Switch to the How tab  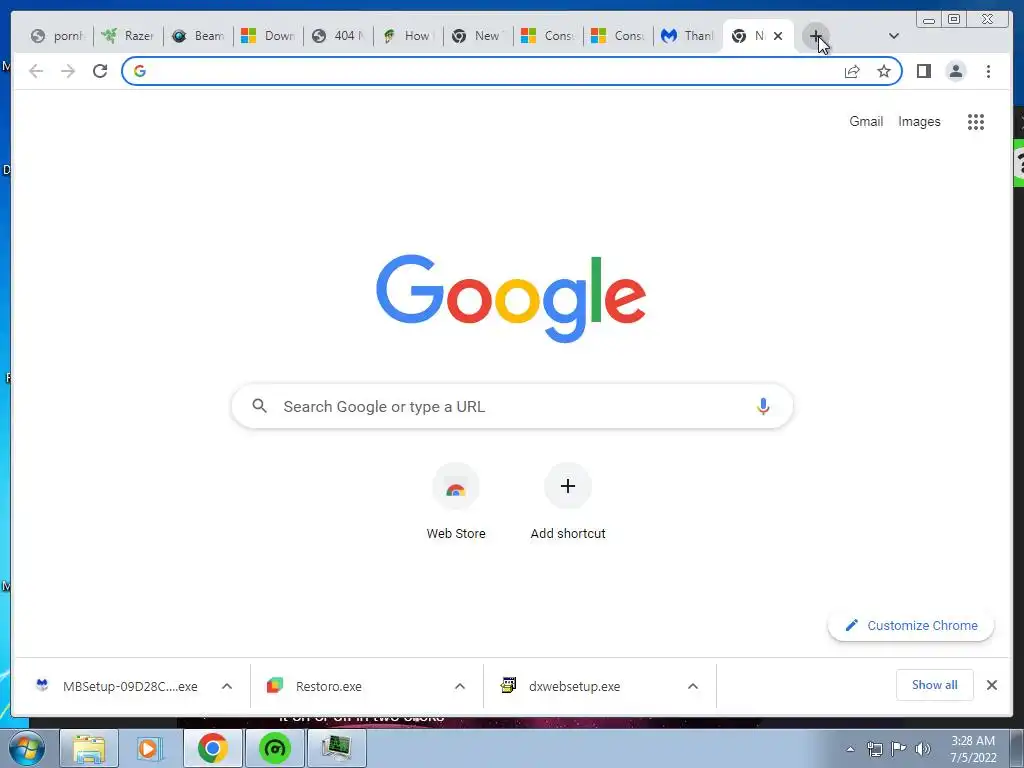[408, 36]
